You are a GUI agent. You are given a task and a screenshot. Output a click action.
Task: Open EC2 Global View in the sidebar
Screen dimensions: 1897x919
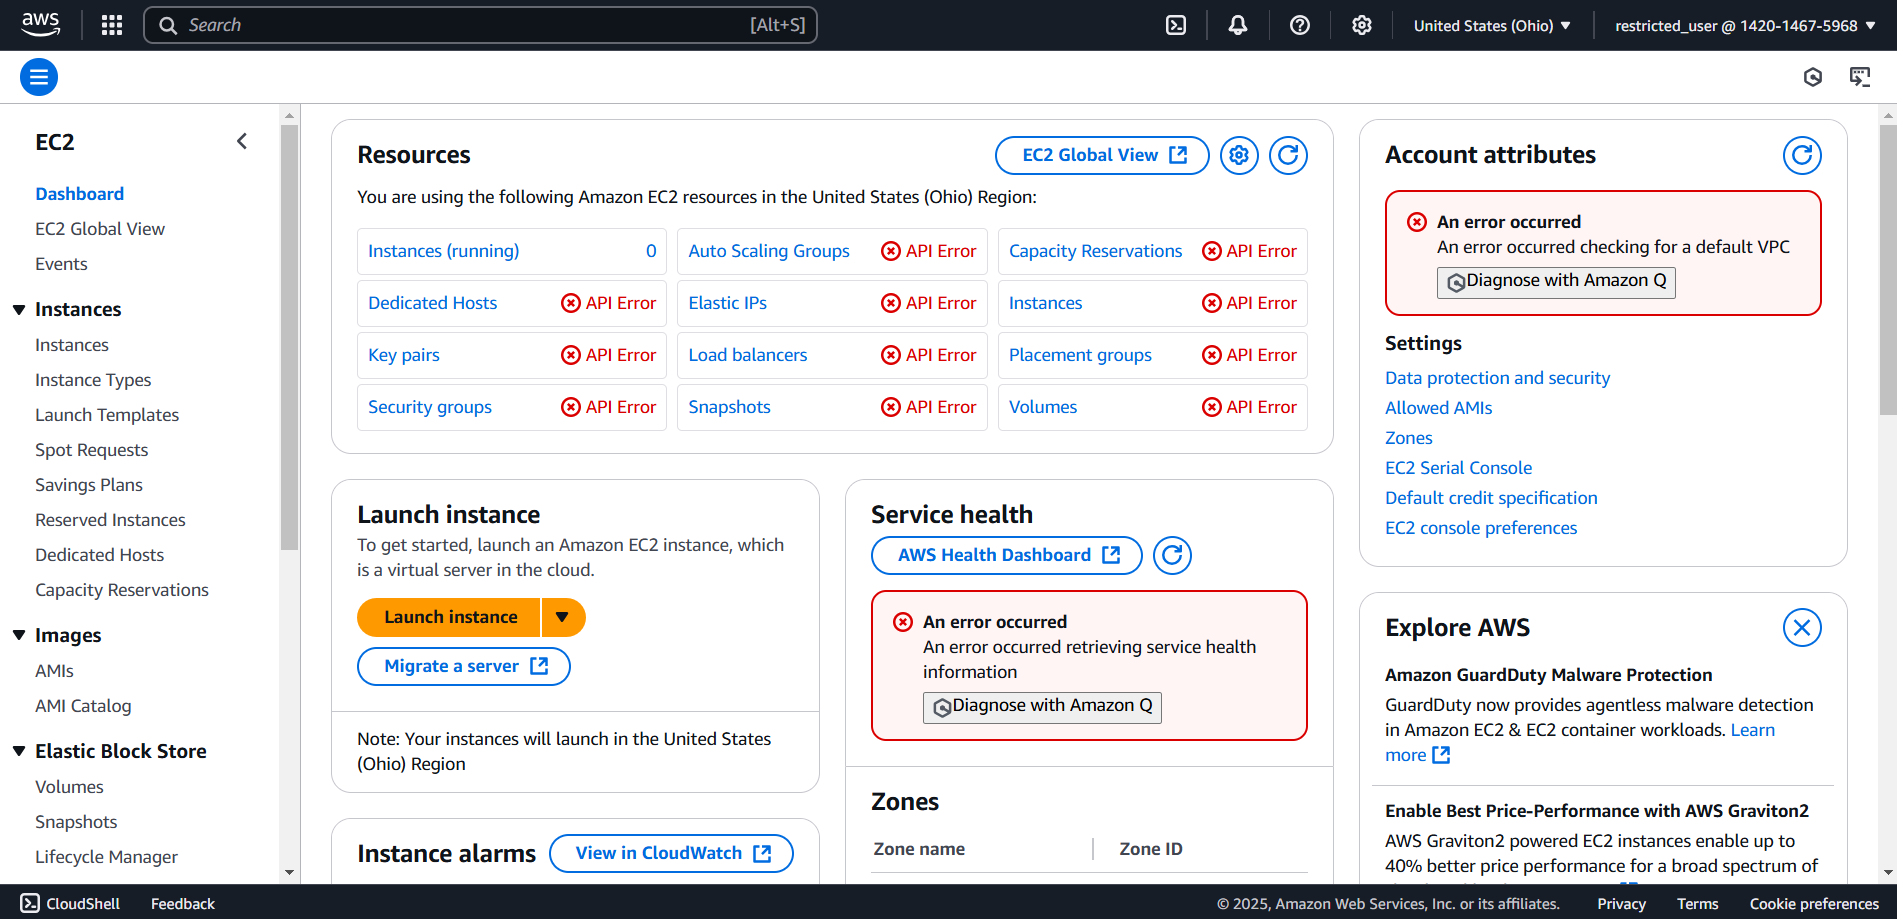[100, 229]
